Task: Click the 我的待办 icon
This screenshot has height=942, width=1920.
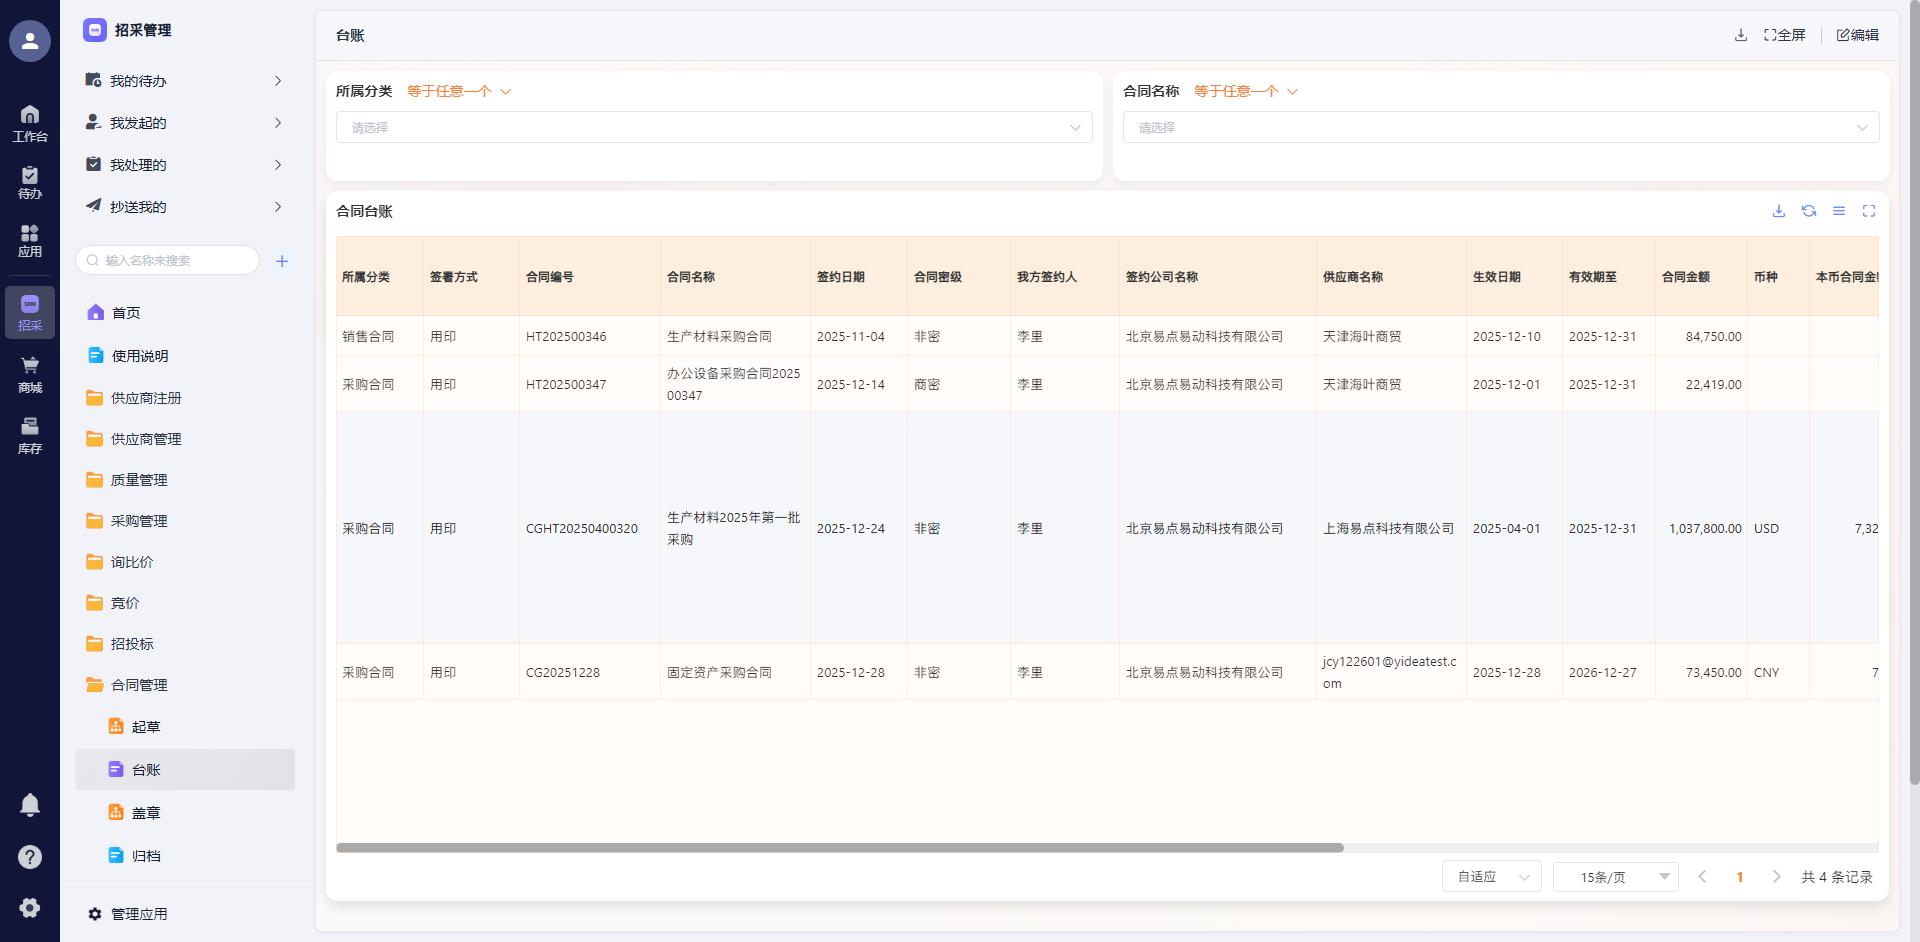Action: coord(93,80)
